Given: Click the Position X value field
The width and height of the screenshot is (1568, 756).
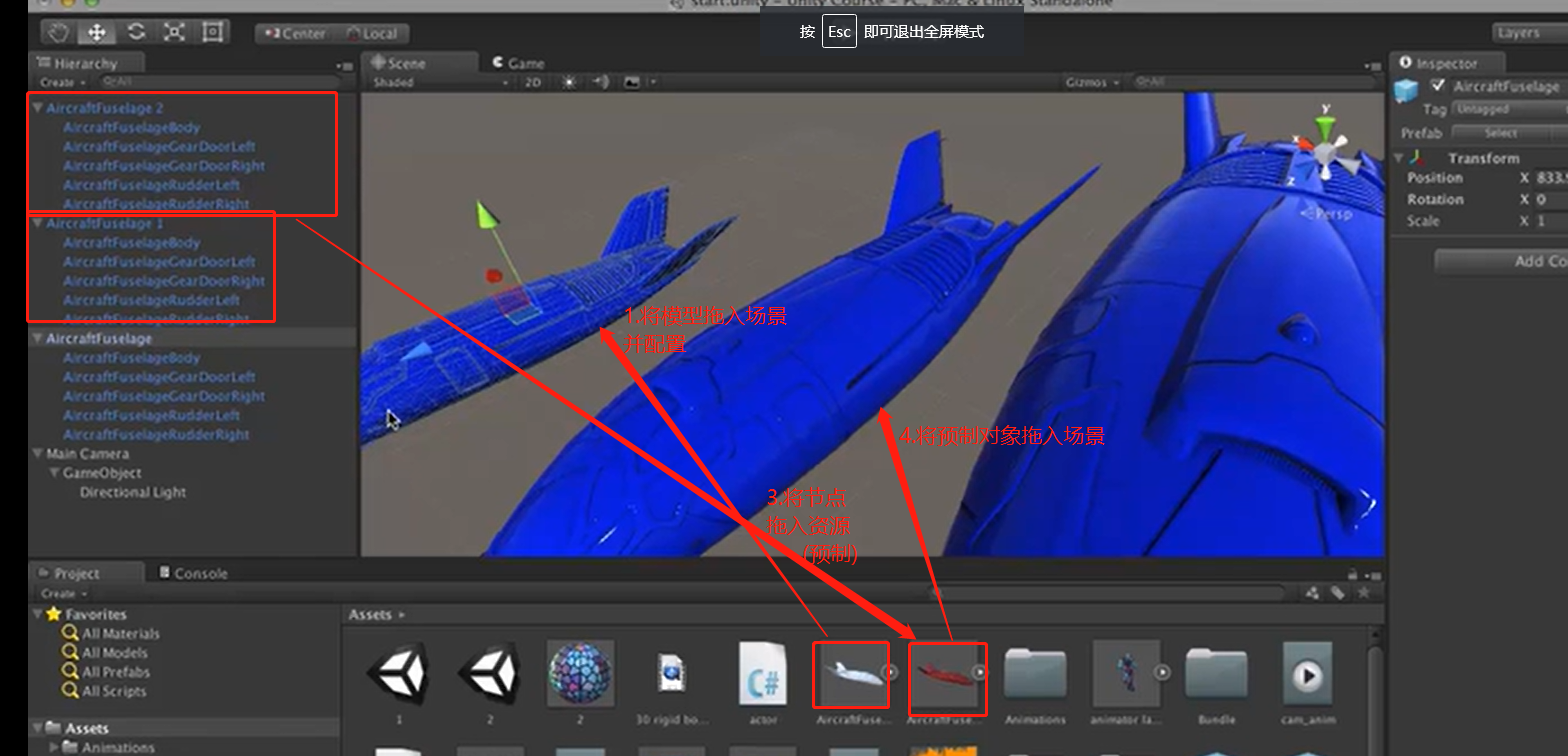Looking at the screenshot, I should click(x=1552, y=178).
